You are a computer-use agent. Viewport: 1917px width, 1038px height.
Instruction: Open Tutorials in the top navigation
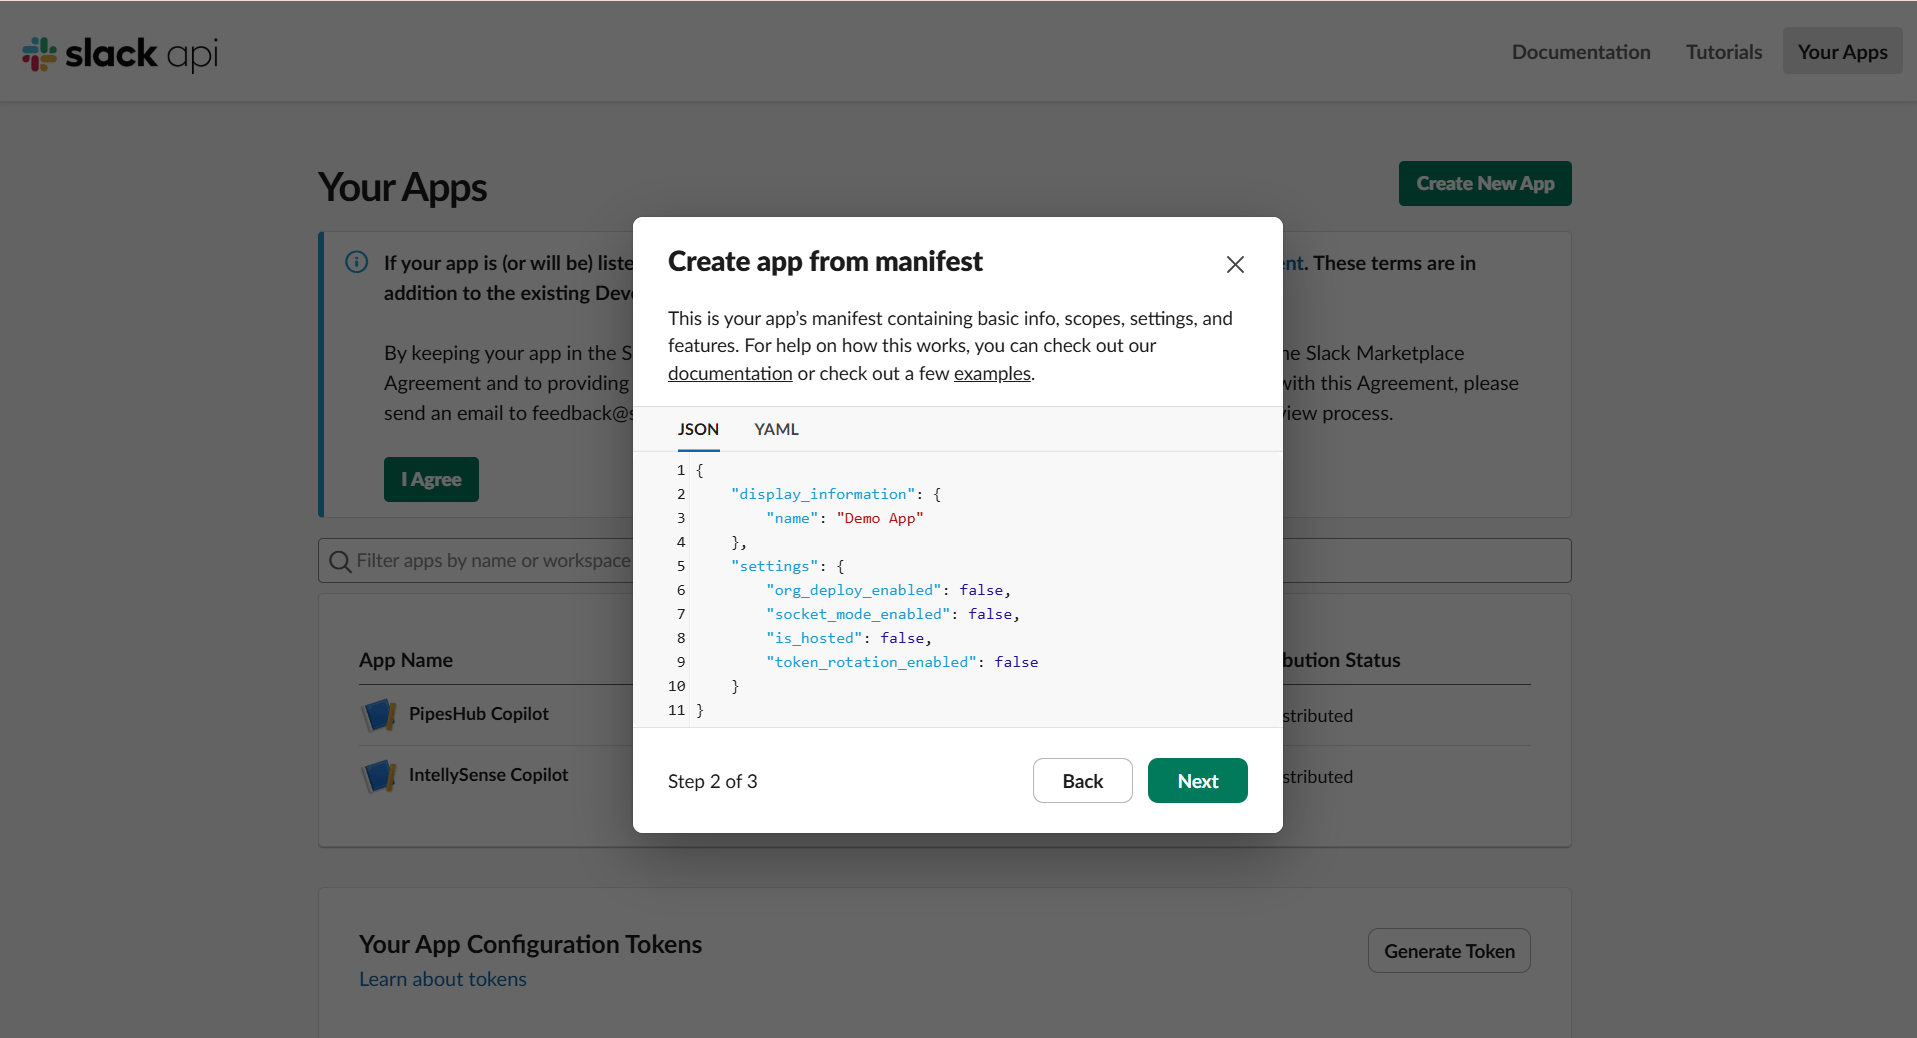click(x=1724, y=52)
